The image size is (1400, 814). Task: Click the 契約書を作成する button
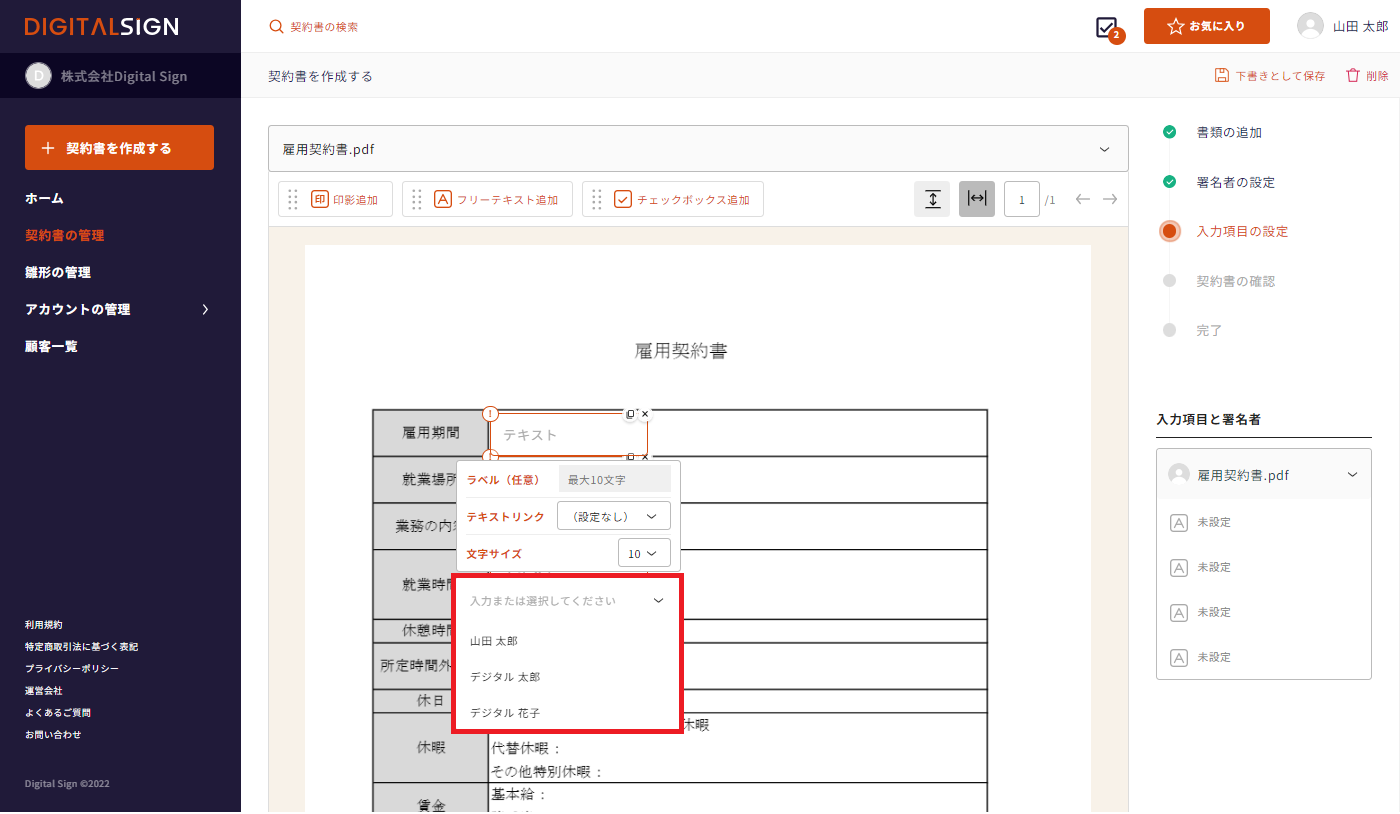click(119, 148)
